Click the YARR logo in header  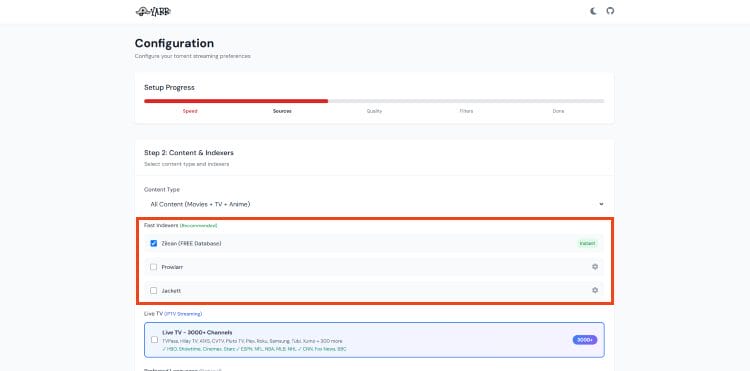(153, 11)
